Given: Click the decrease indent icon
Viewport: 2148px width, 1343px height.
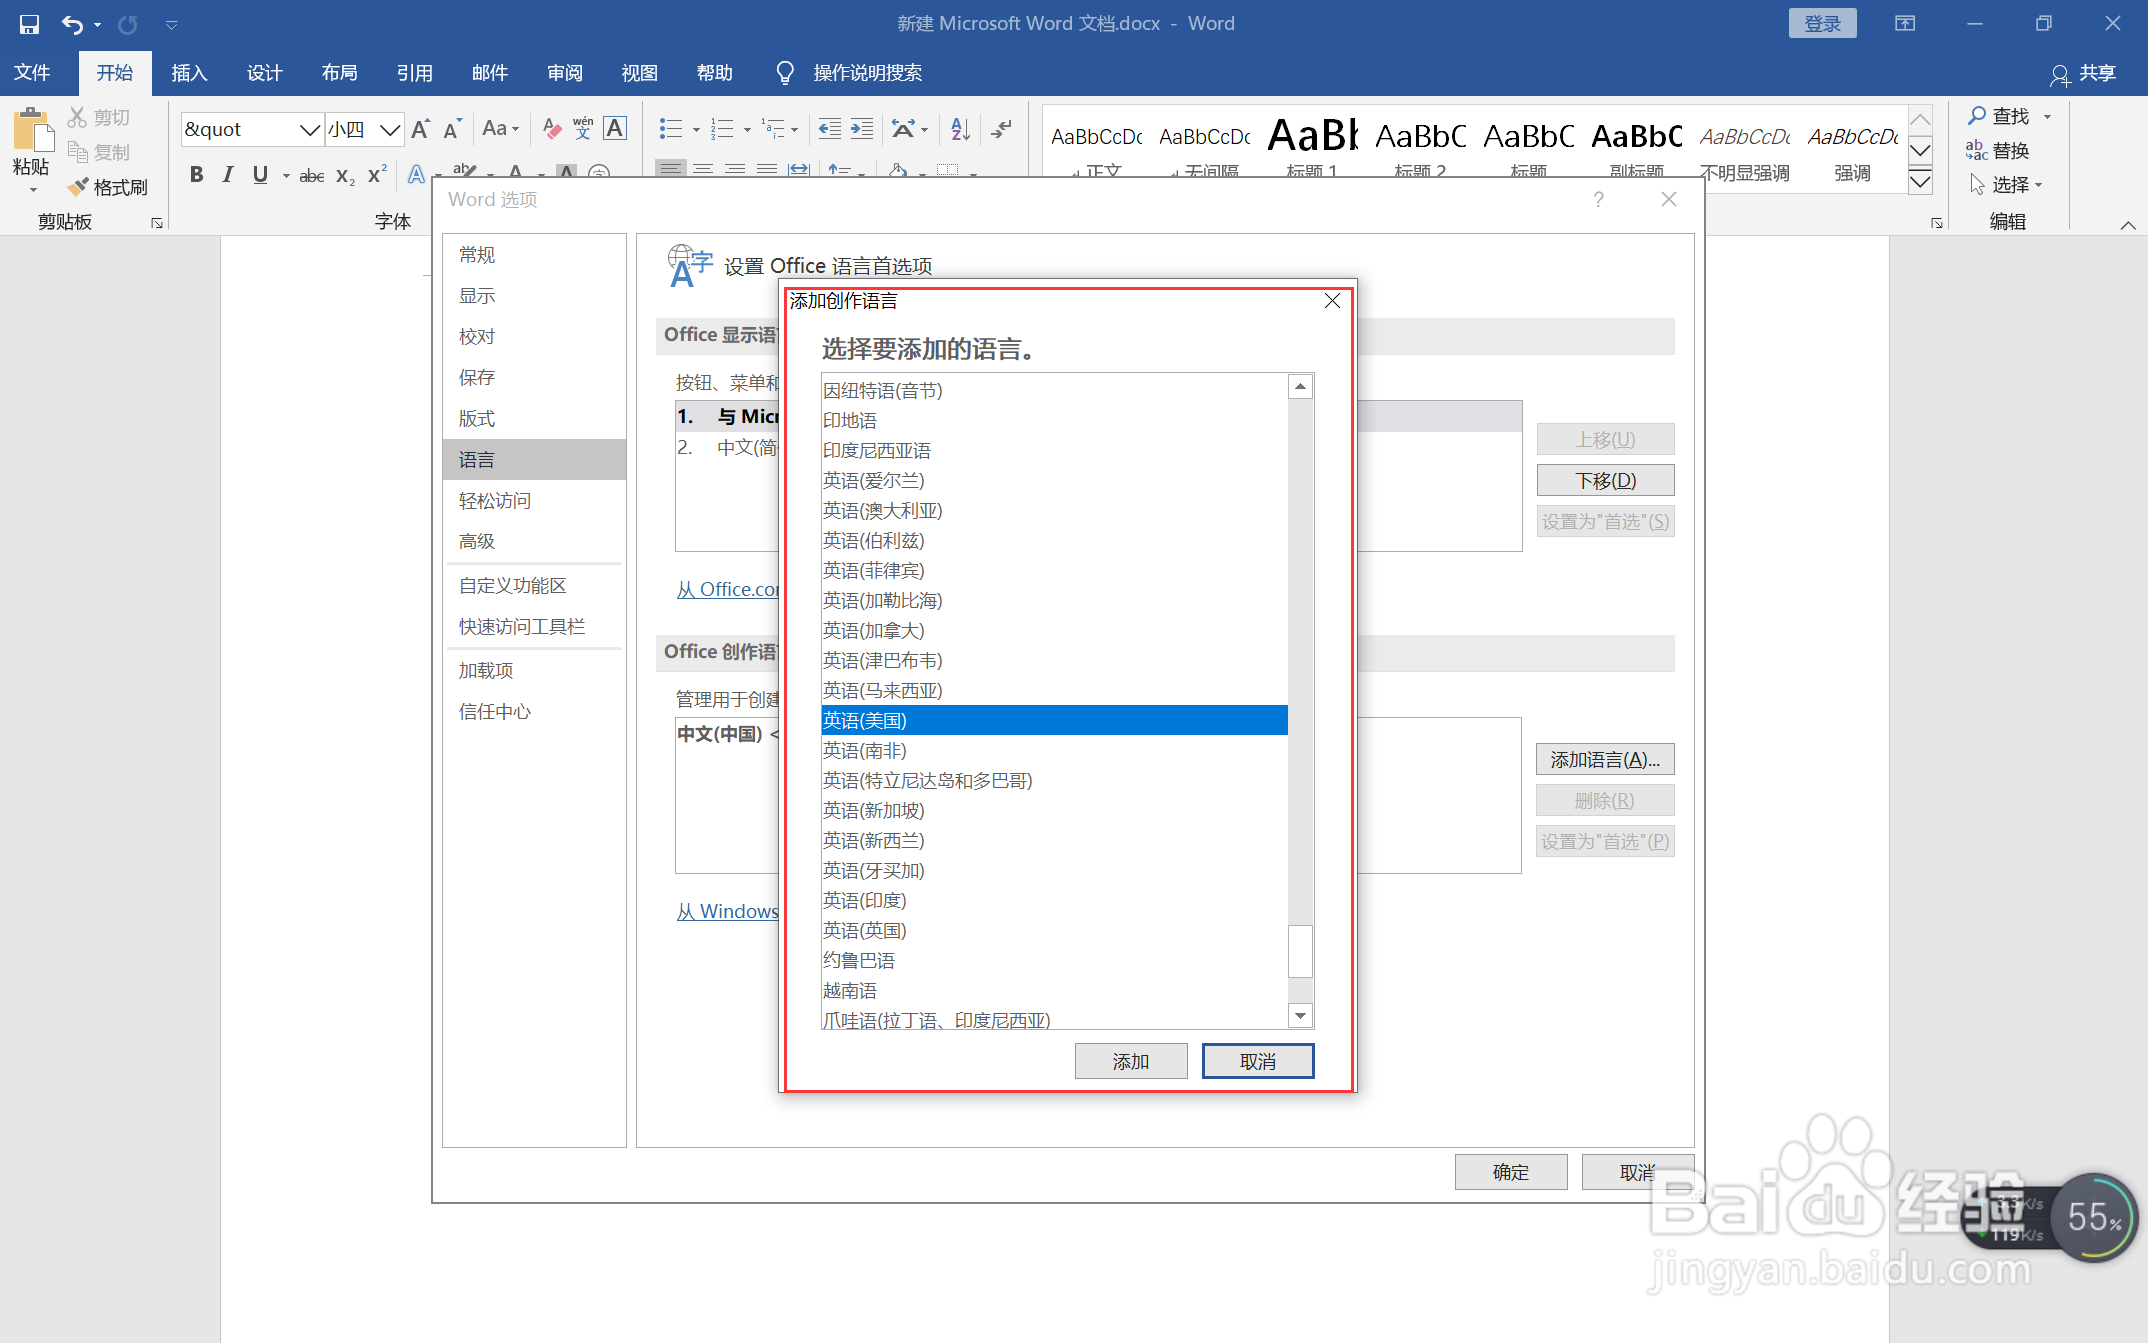Looking at the screenshot, I should pyautogui.click(x=830, y=129).
